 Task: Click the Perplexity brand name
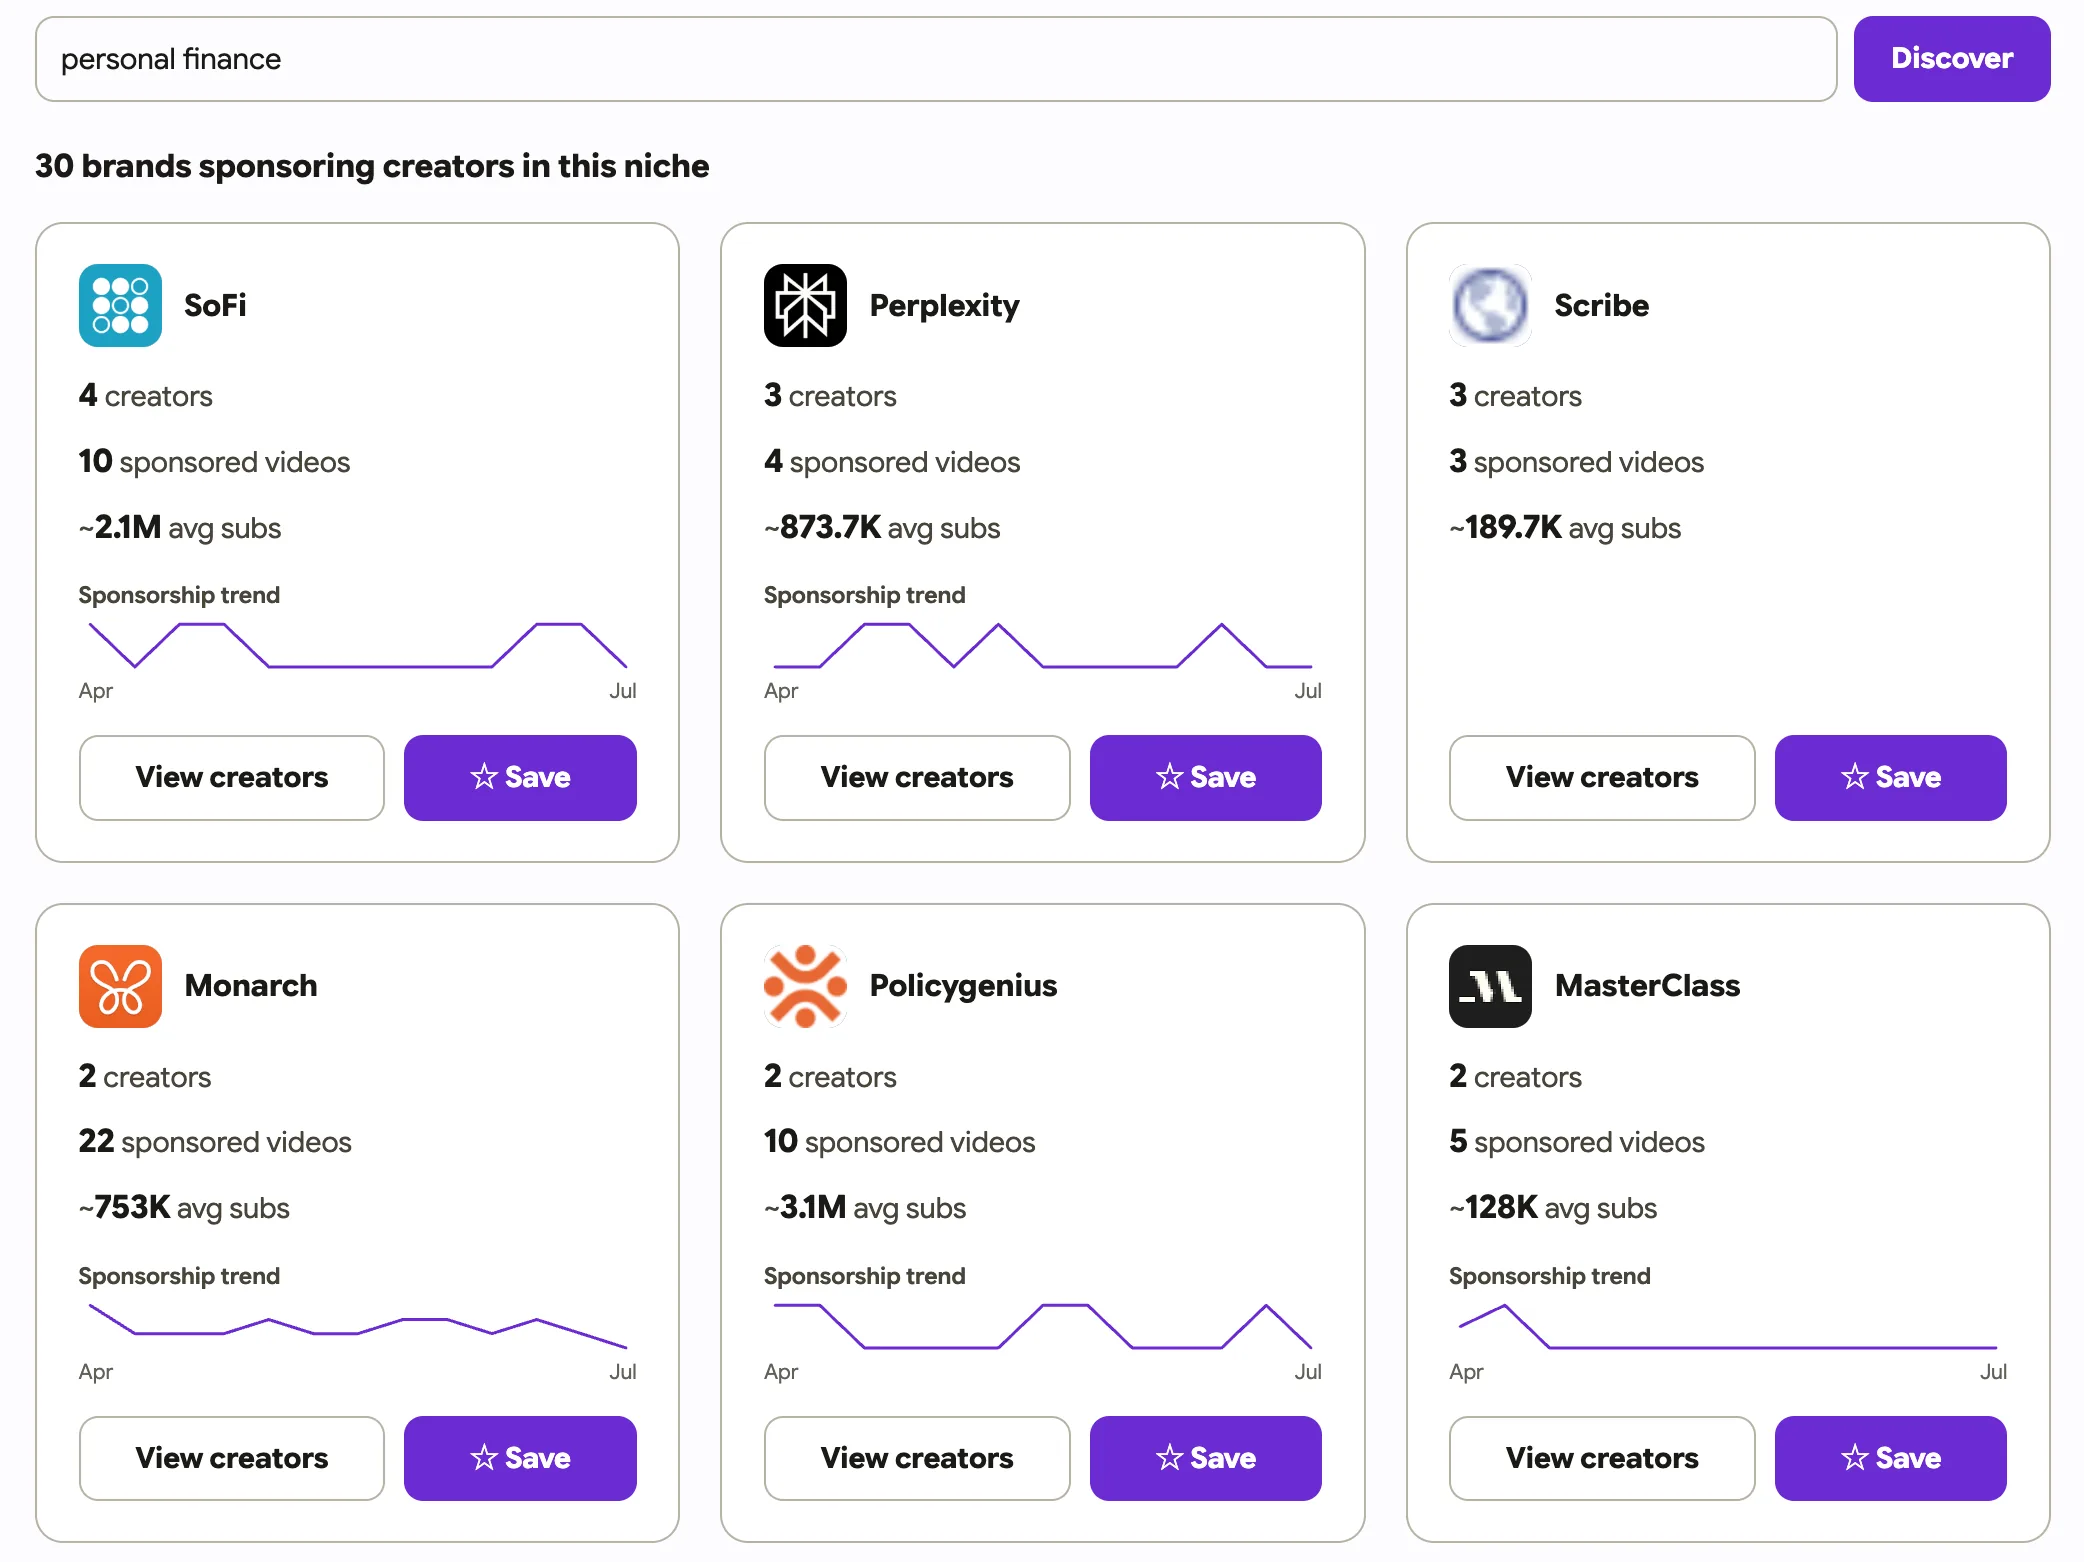(945, 305)
